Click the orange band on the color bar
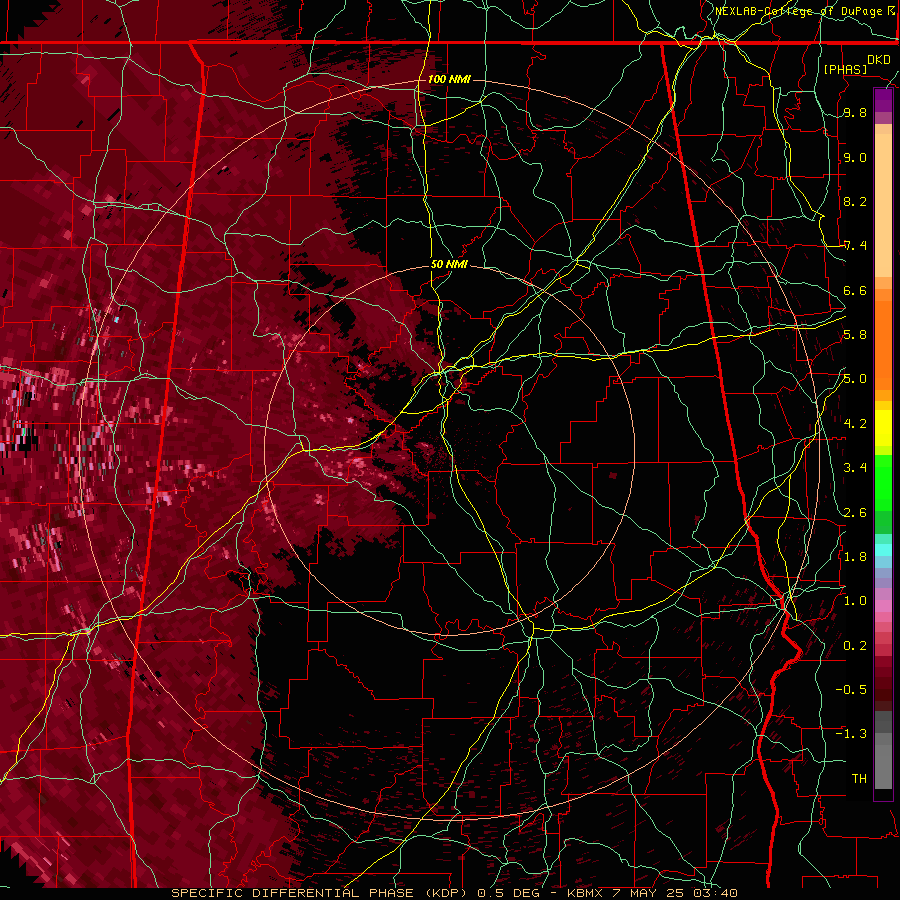The image size is (900, 900). (x=883, y=345)
